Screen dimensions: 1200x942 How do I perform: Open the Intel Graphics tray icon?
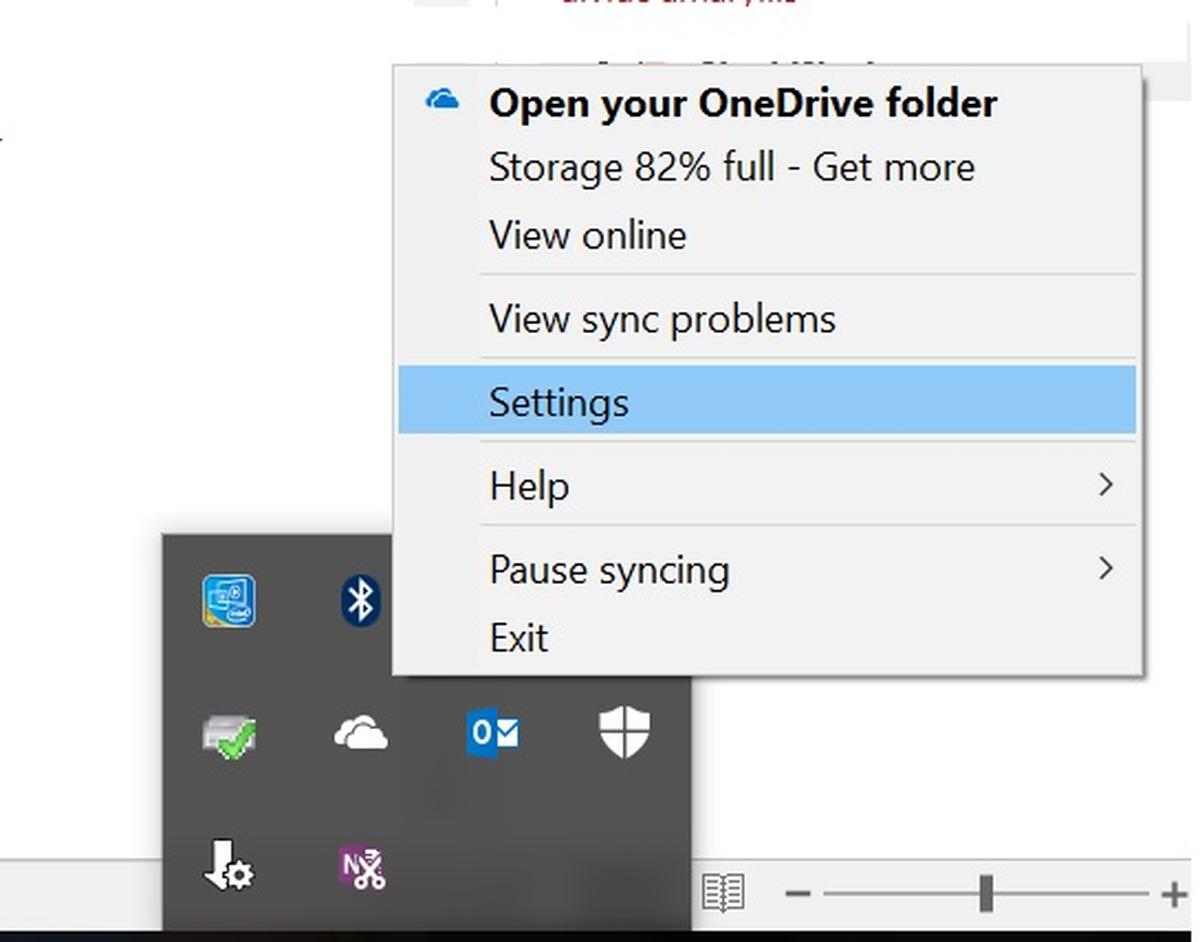tap(228, 600)
